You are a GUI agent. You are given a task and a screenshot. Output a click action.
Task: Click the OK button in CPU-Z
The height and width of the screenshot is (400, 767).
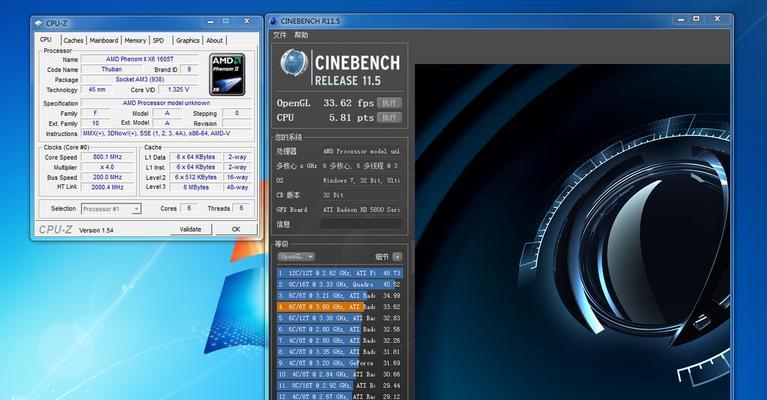pyautogui.click(x=236, y=229)
